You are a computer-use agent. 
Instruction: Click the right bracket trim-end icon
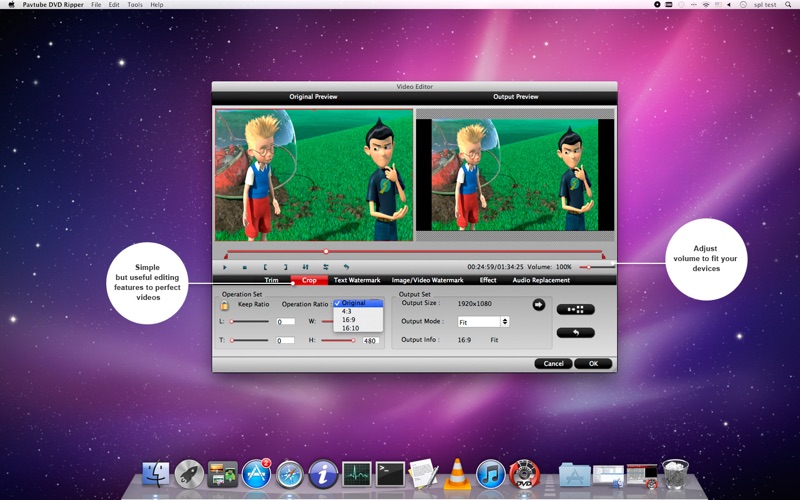pos(285,267)
